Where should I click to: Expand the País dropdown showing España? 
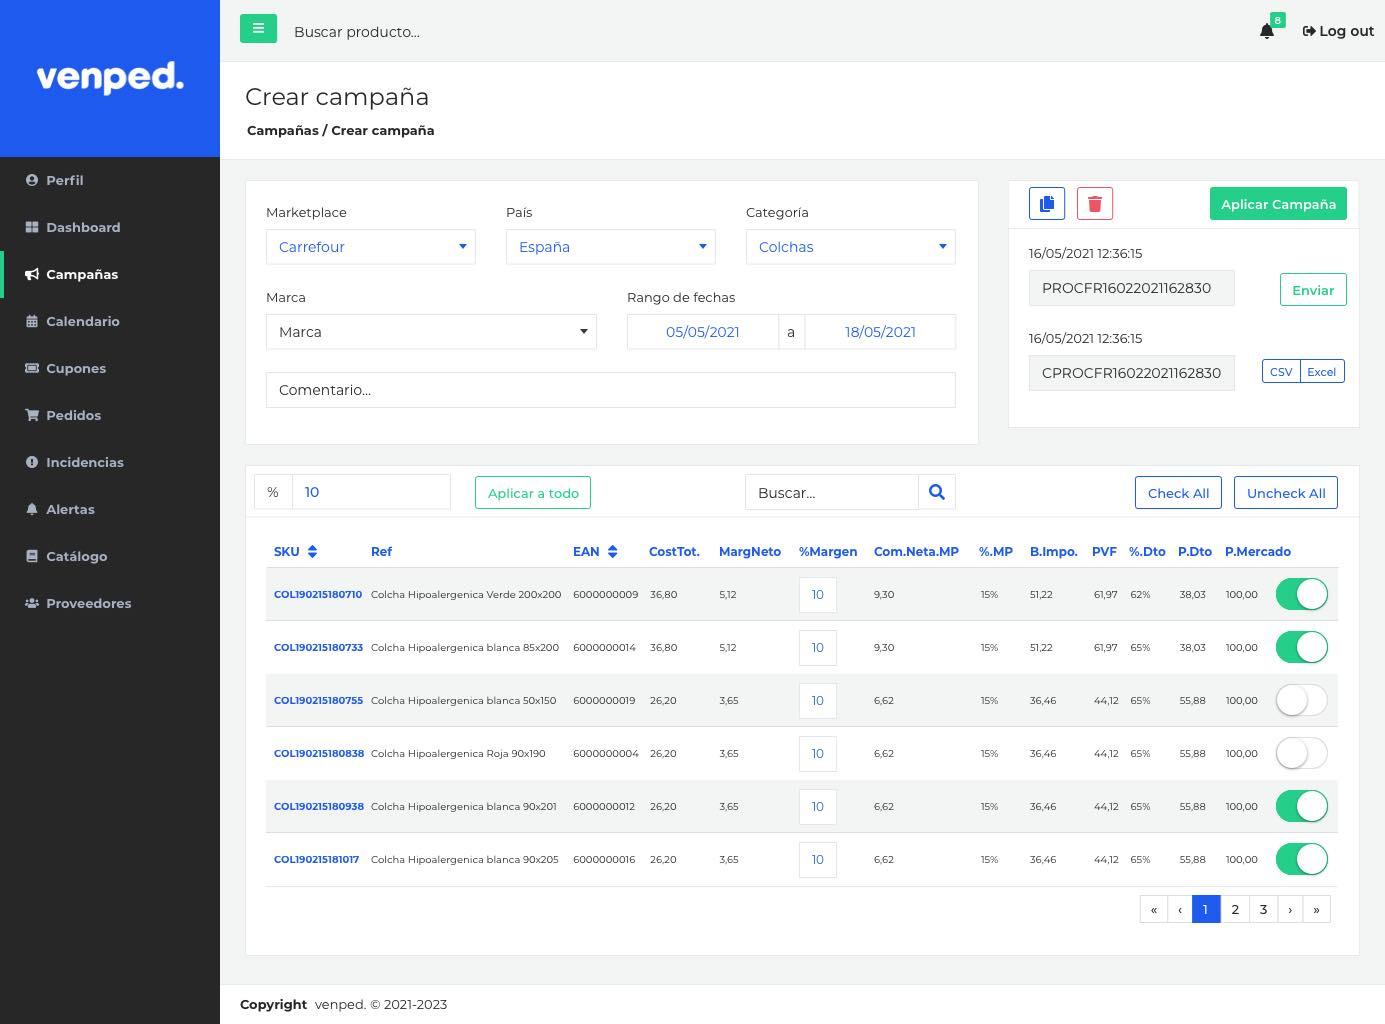tap(610, 247)
